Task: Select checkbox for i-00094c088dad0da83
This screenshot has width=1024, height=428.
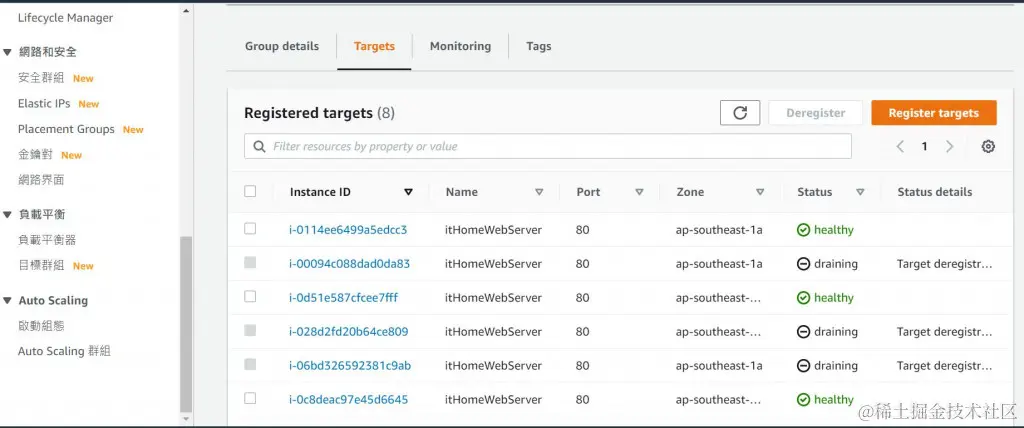Action: tap(249, 263)
